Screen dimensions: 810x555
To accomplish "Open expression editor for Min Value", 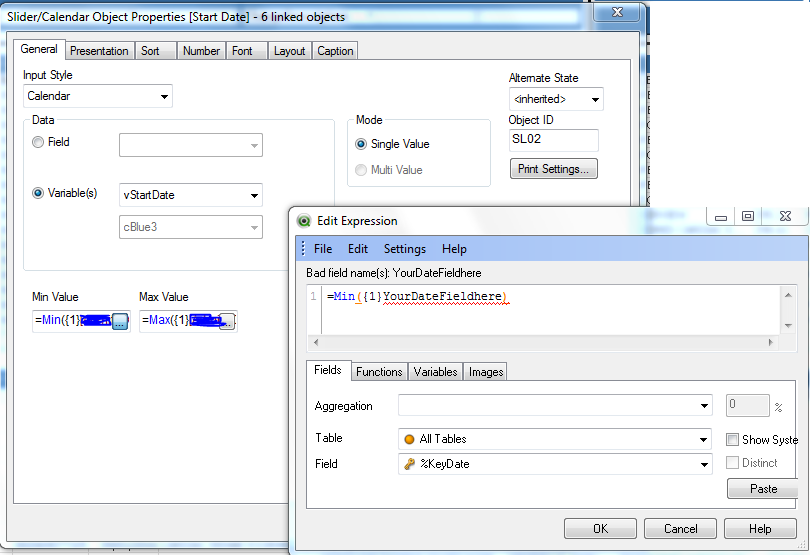I will [x=120, y=321].
